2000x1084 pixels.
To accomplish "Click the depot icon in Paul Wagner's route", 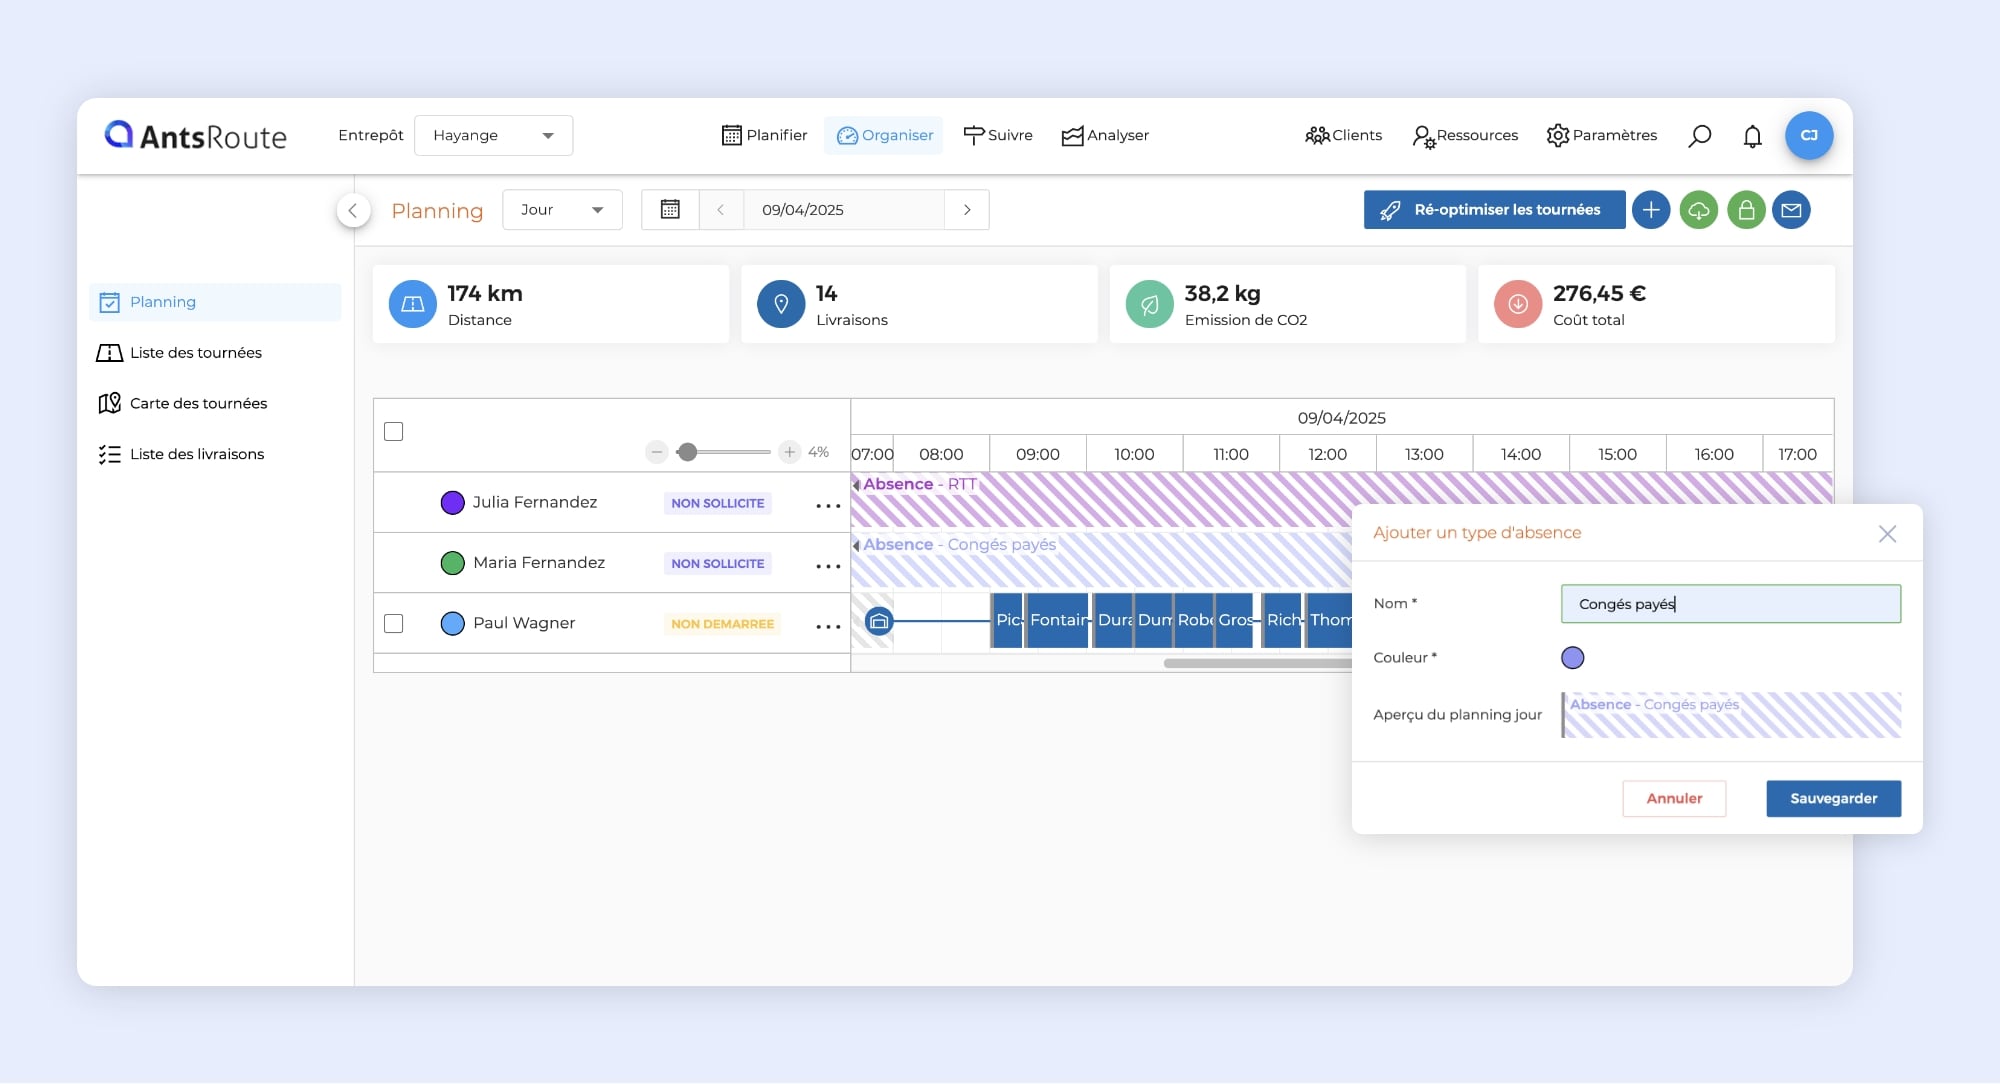I will pos(878,621).
